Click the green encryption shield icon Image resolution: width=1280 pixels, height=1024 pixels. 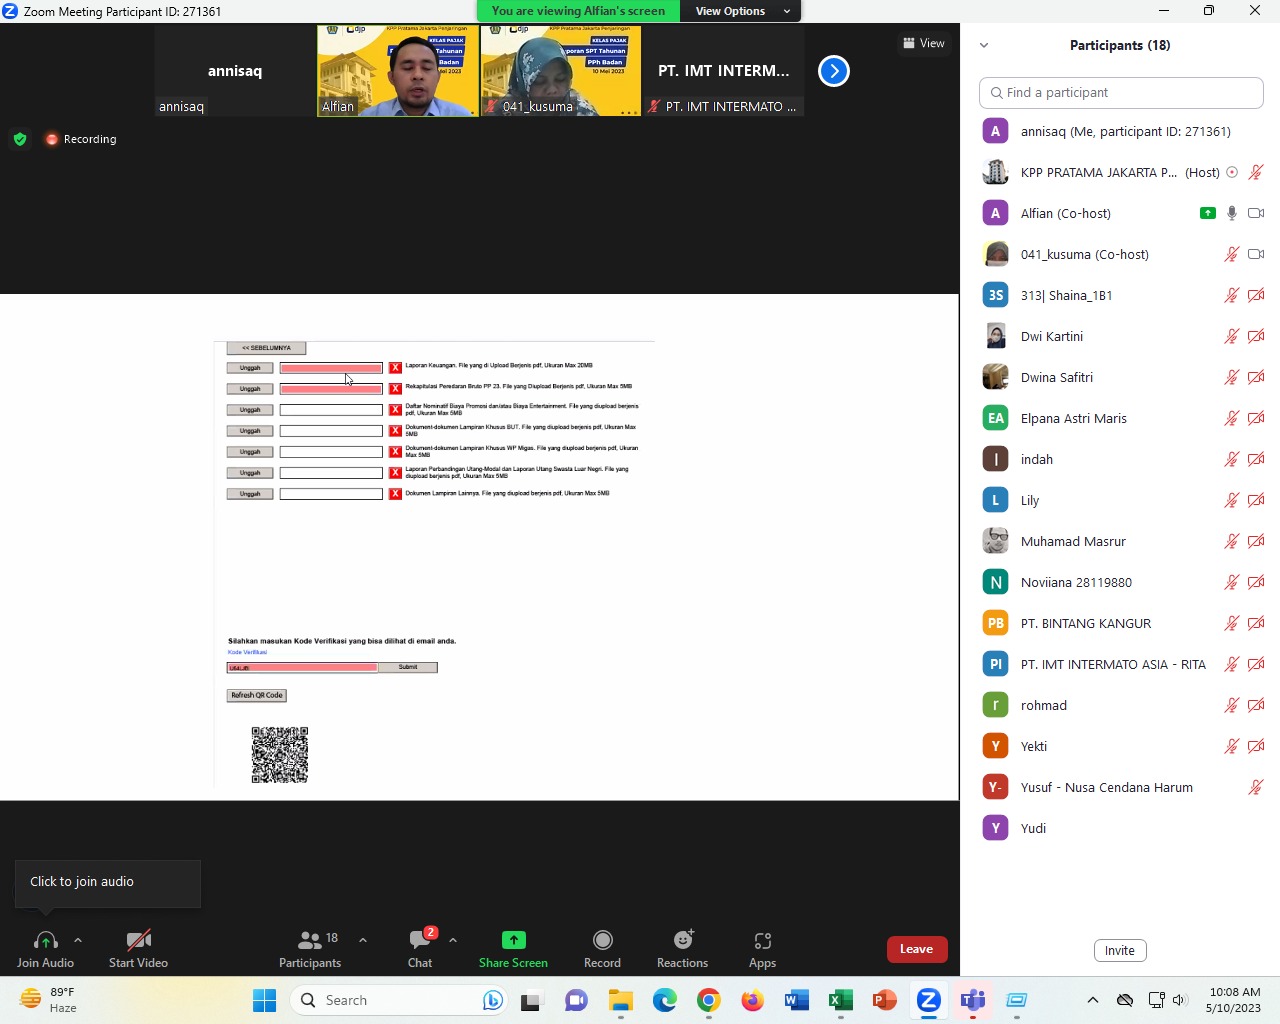(20, 139)
